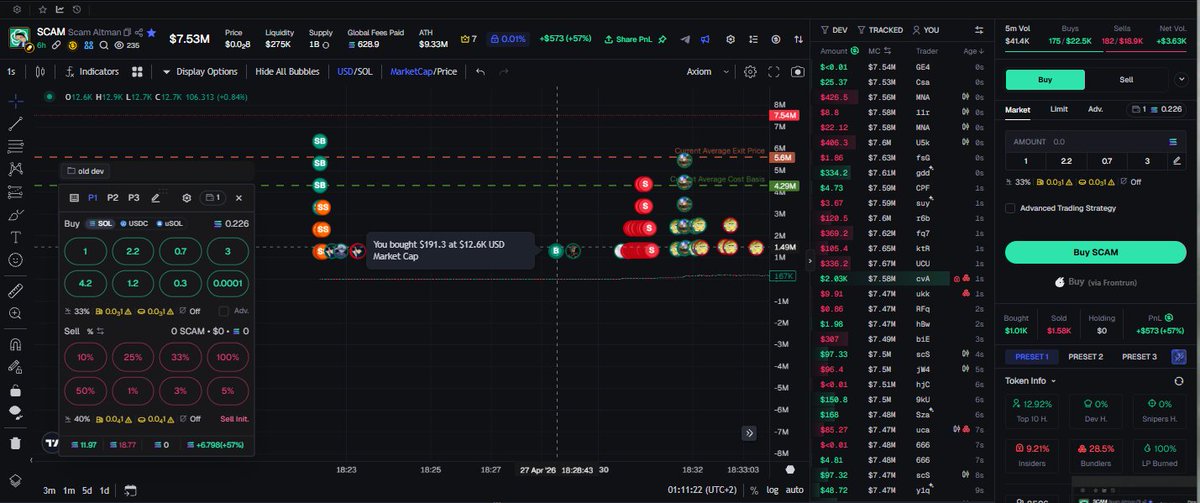
Task: Open the wallet selector in instant trade panel
Action: 212,198
